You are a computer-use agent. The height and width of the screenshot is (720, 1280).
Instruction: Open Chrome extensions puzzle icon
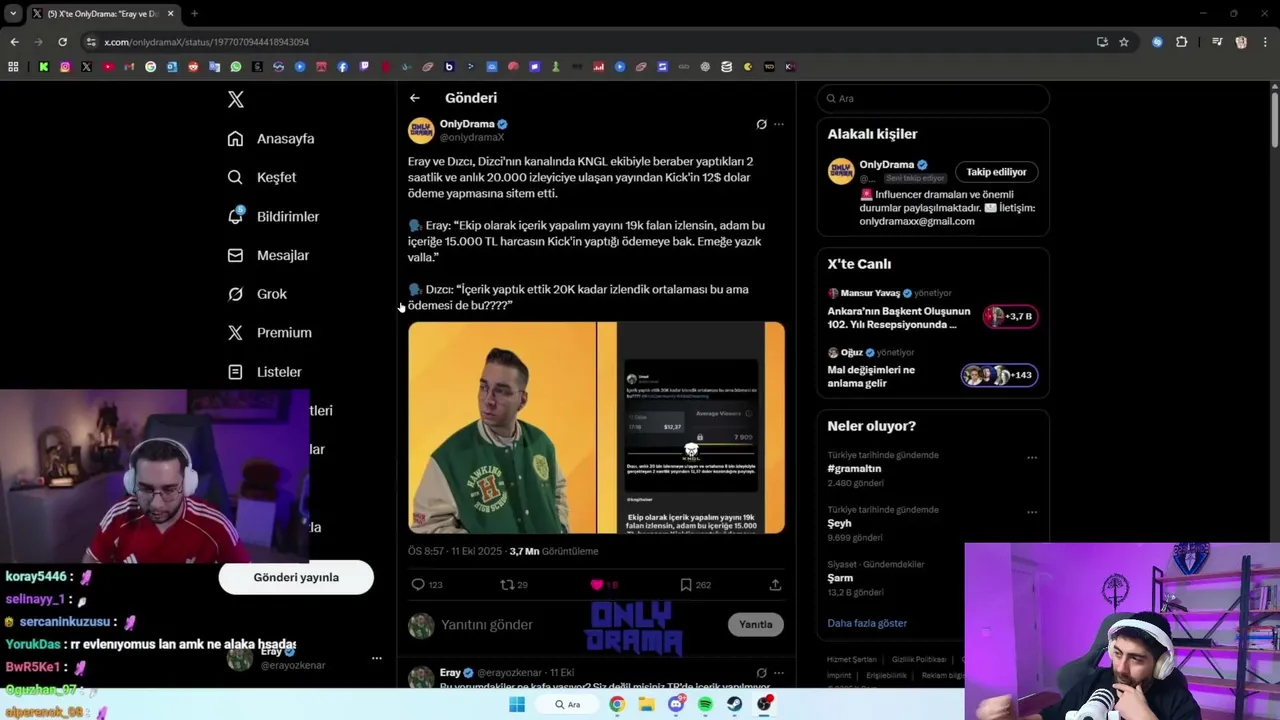[x=1182, y=42]
